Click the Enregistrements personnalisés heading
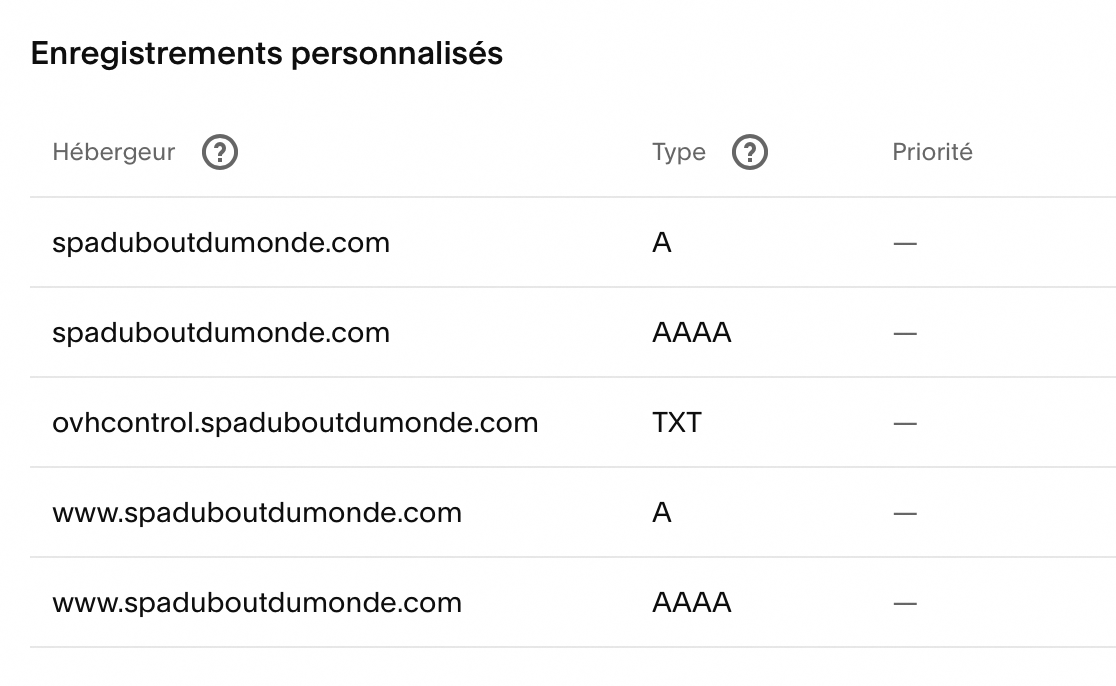The width and height of the screenshot is (1116, 686). click(x=267, y=54)
